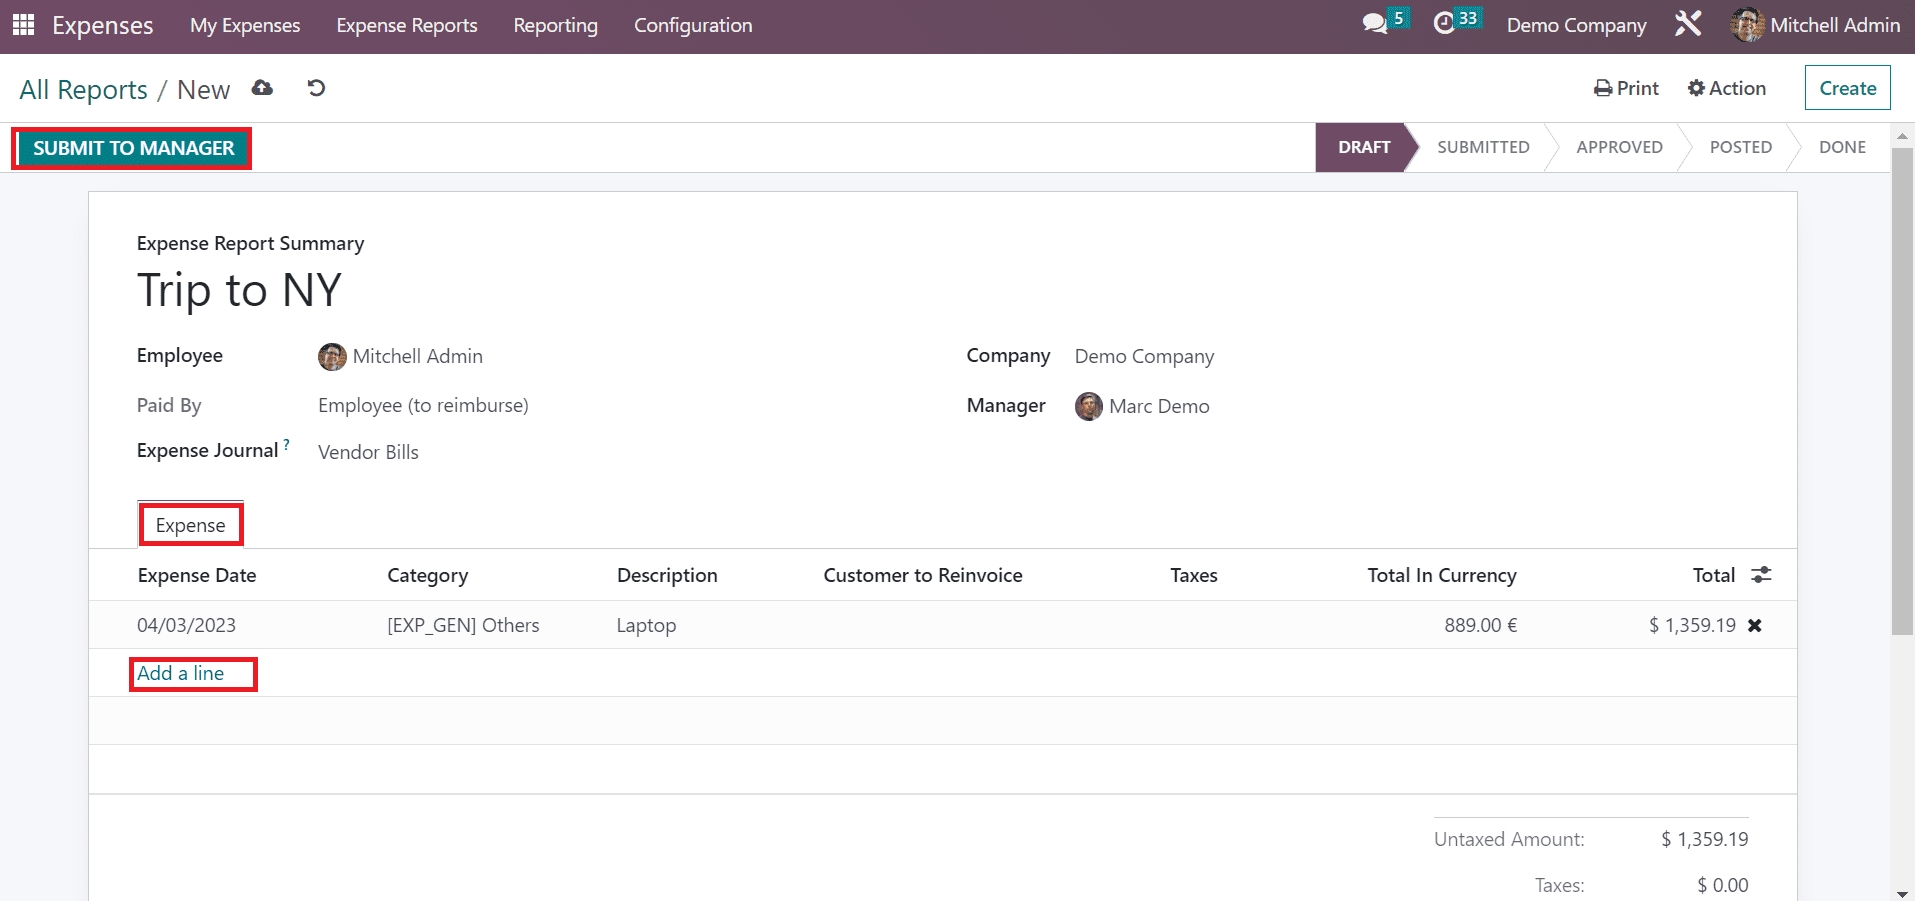The height and width of the screenshot is (901, 1915).
Task: Click Submit to Manager button
Action: tap(133, 148)
